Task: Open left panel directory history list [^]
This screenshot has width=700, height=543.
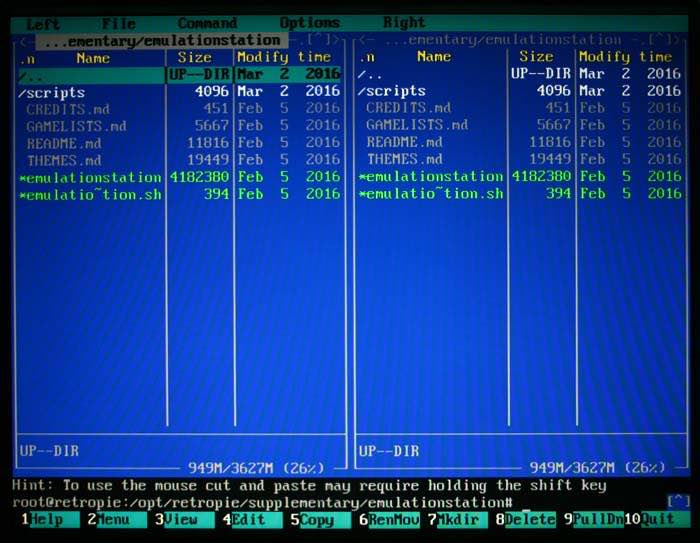Action: 319,39
